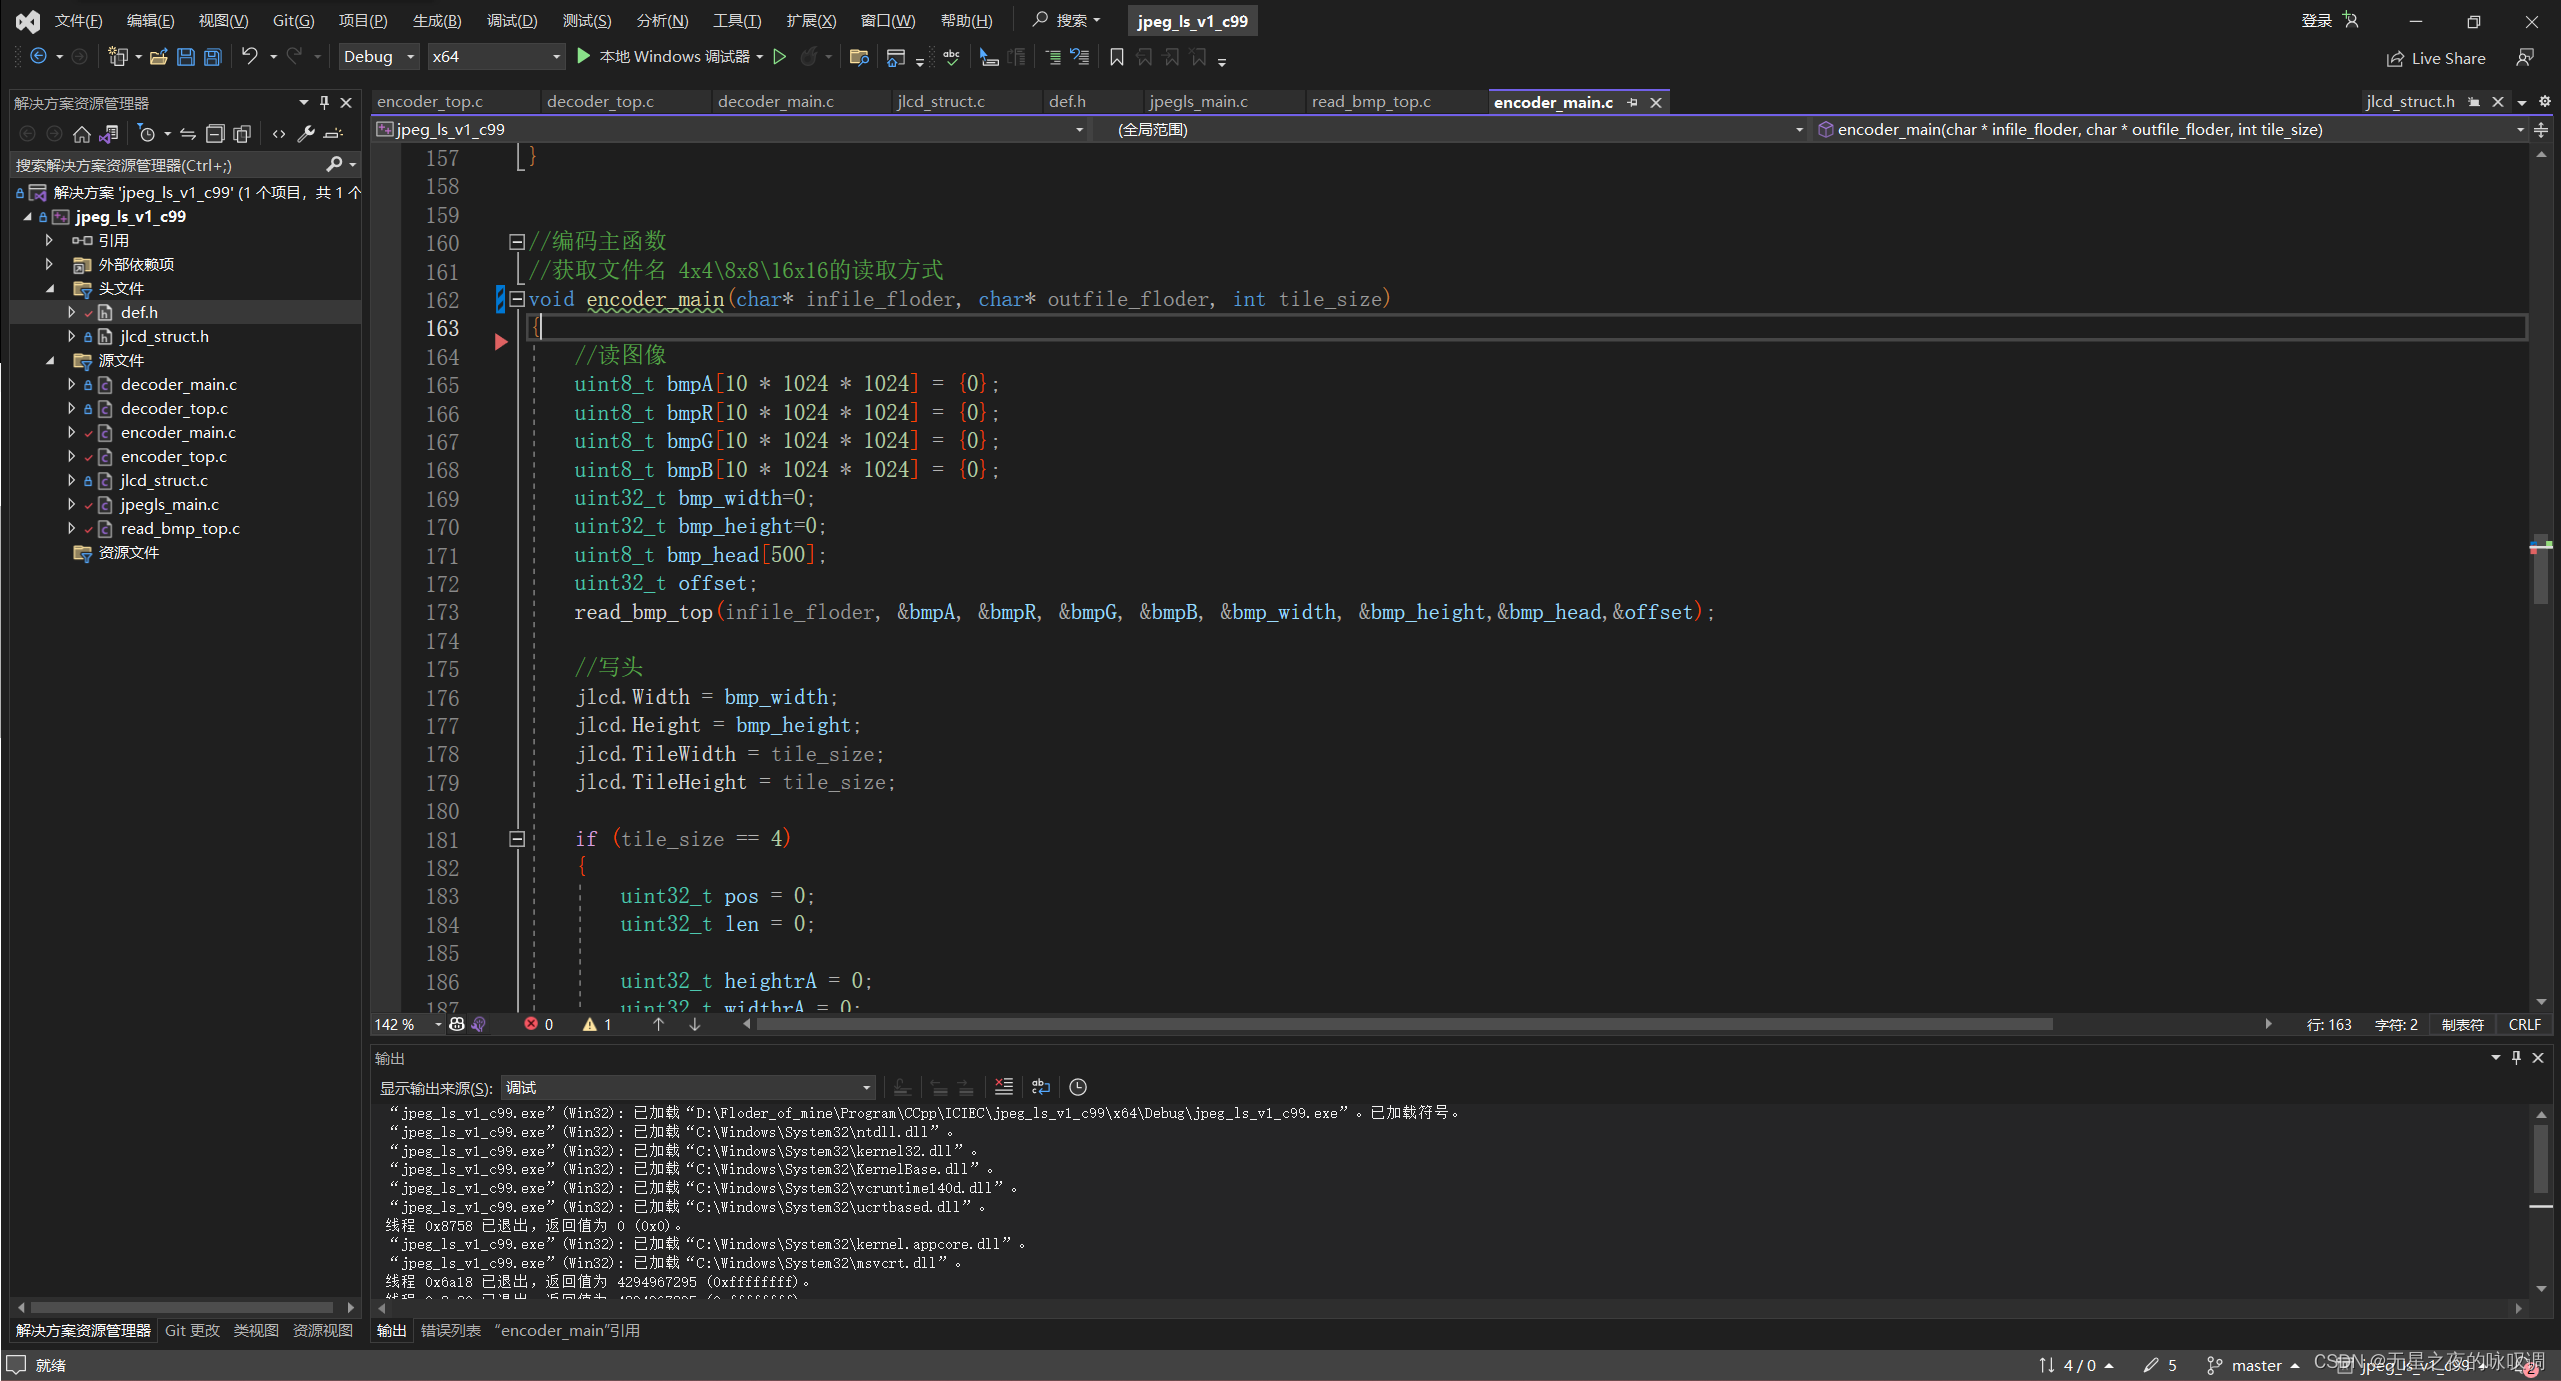Open the 文件(F) menu
Image resolution: width=2561 pixels, height=1381 pixels.
(x=78, y=21)
